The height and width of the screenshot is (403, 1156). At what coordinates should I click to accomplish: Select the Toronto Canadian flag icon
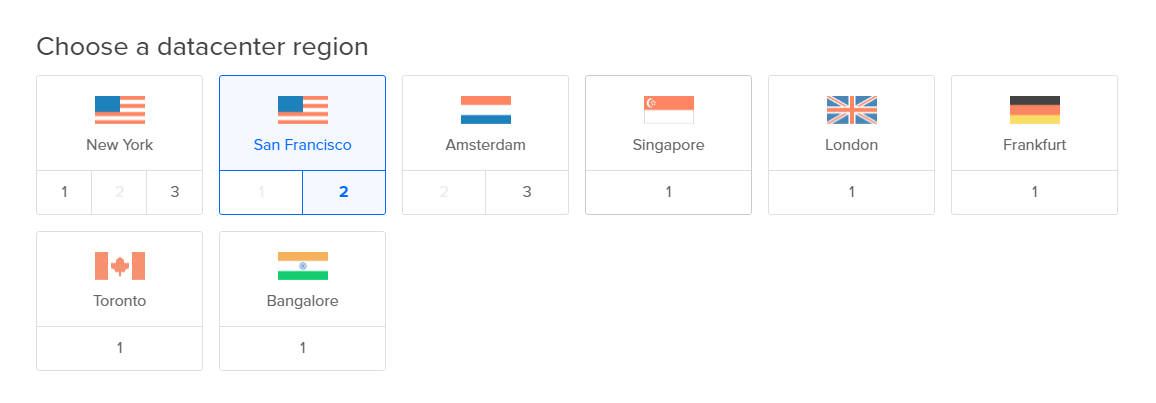120,266
